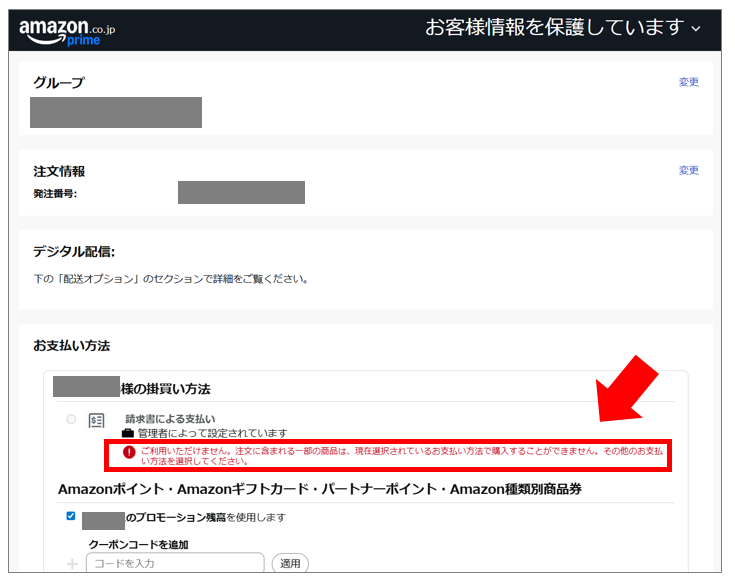This screenshot has height=581, width=735.
Task: Select 請求書による支払い radio button
Action: [x=71, y=419]
